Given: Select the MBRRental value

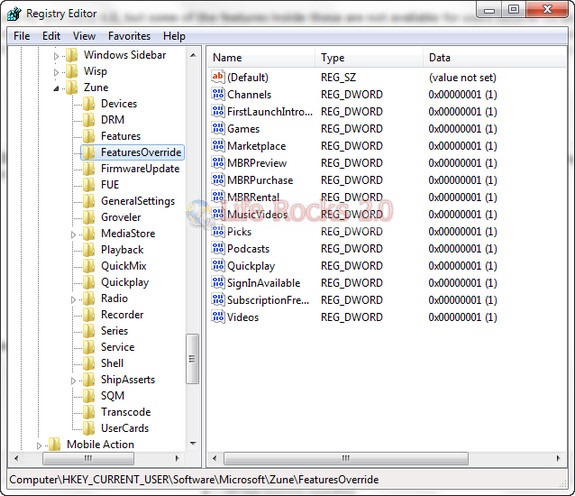Looking at the screenshot, I should 253,197.
